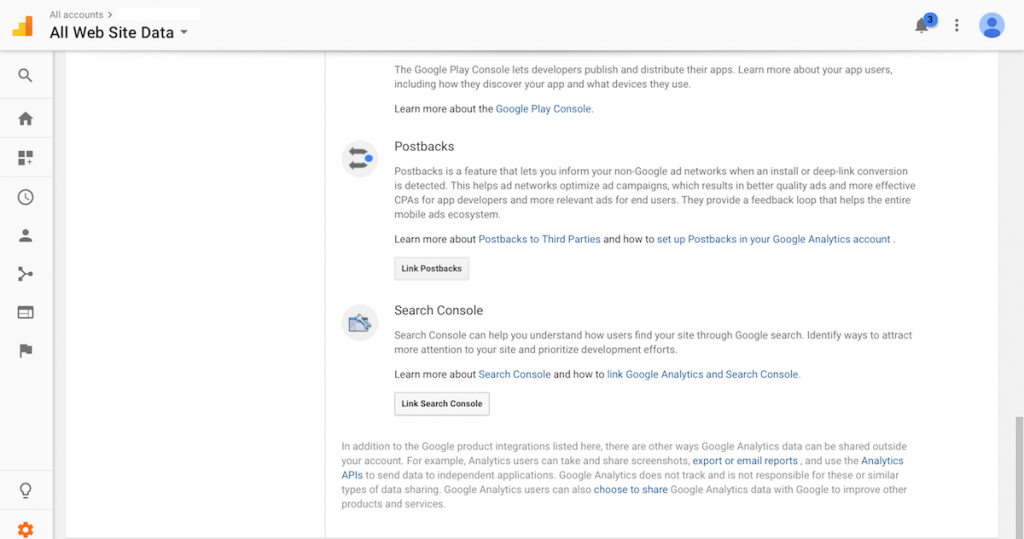
Task: Open the search icon in sidebar
Action: coord(25,75)
